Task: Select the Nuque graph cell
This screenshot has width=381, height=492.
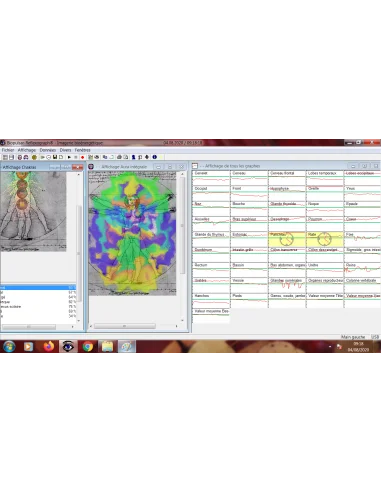Action: tap(325, 209)
